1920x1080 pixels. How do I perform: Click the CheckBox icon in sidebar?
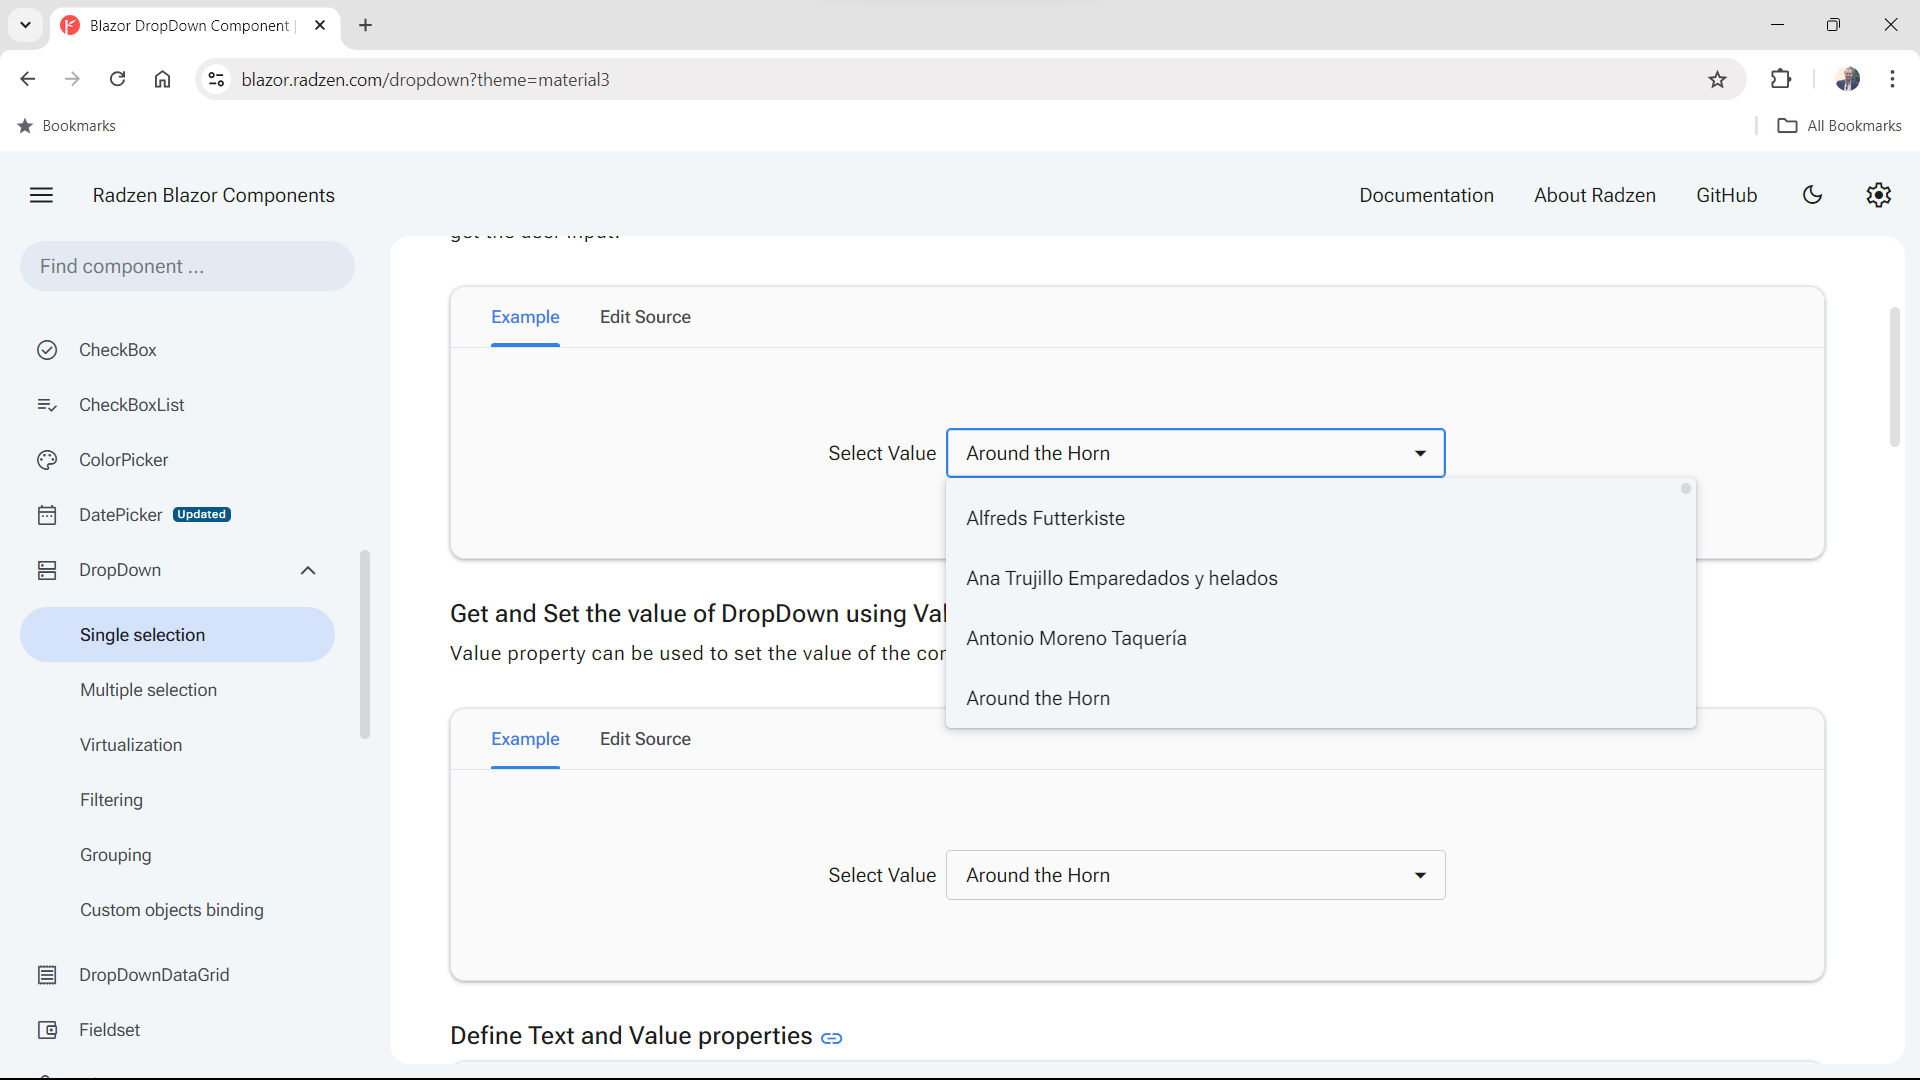(47, 349)
